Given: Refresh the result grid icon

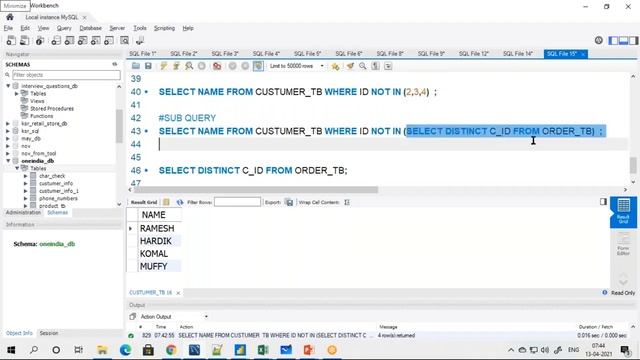Looking at the screenshot, I should (180, 202).
